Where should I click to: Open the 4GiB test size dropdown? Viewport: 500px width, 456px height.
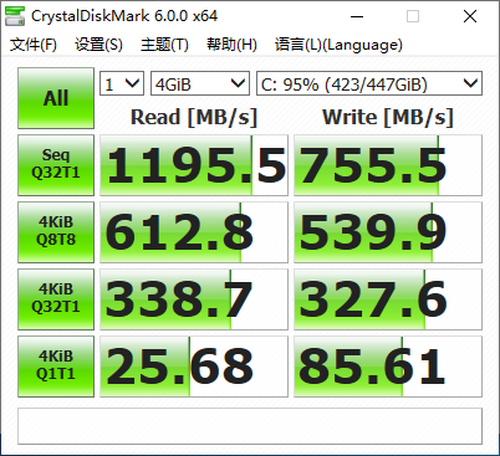click(x=200, y=83)
